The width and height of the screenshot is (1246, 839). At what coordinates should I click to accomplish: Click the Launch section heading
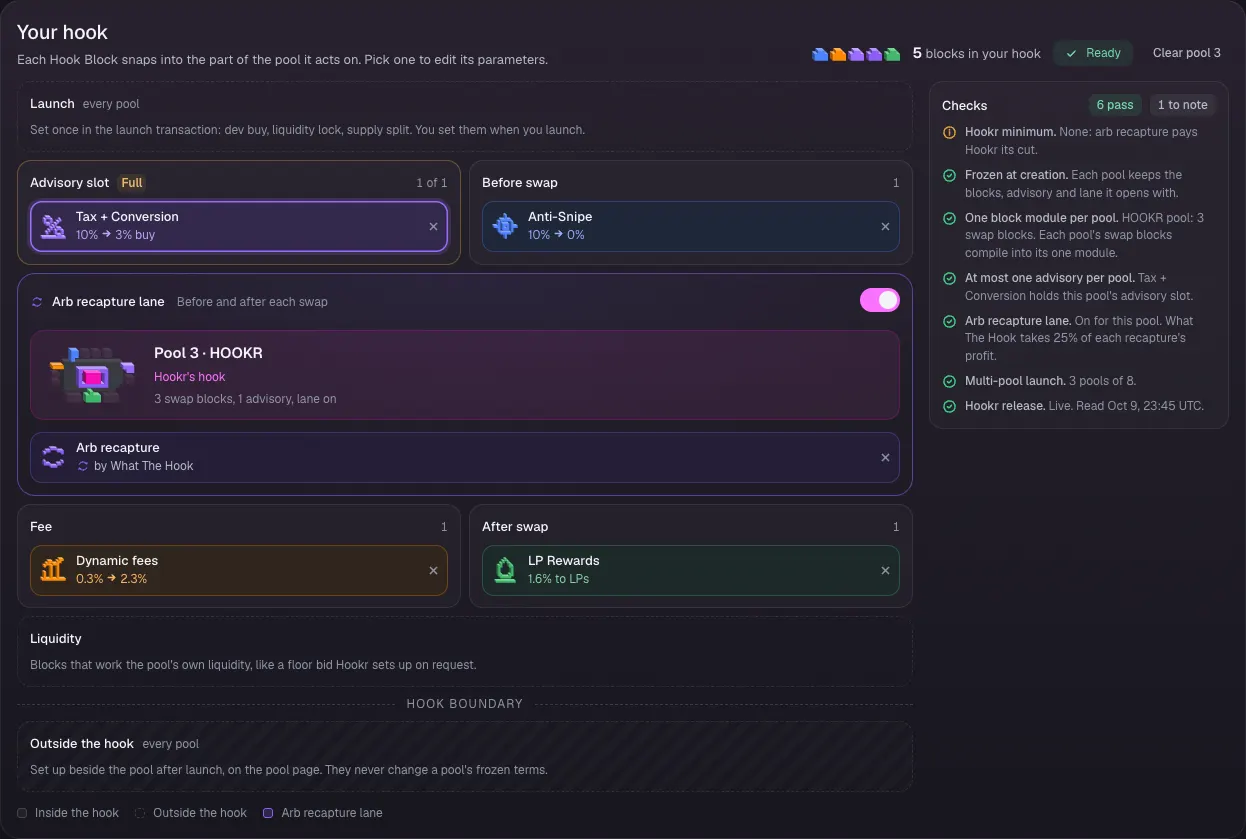click(52, 104)
